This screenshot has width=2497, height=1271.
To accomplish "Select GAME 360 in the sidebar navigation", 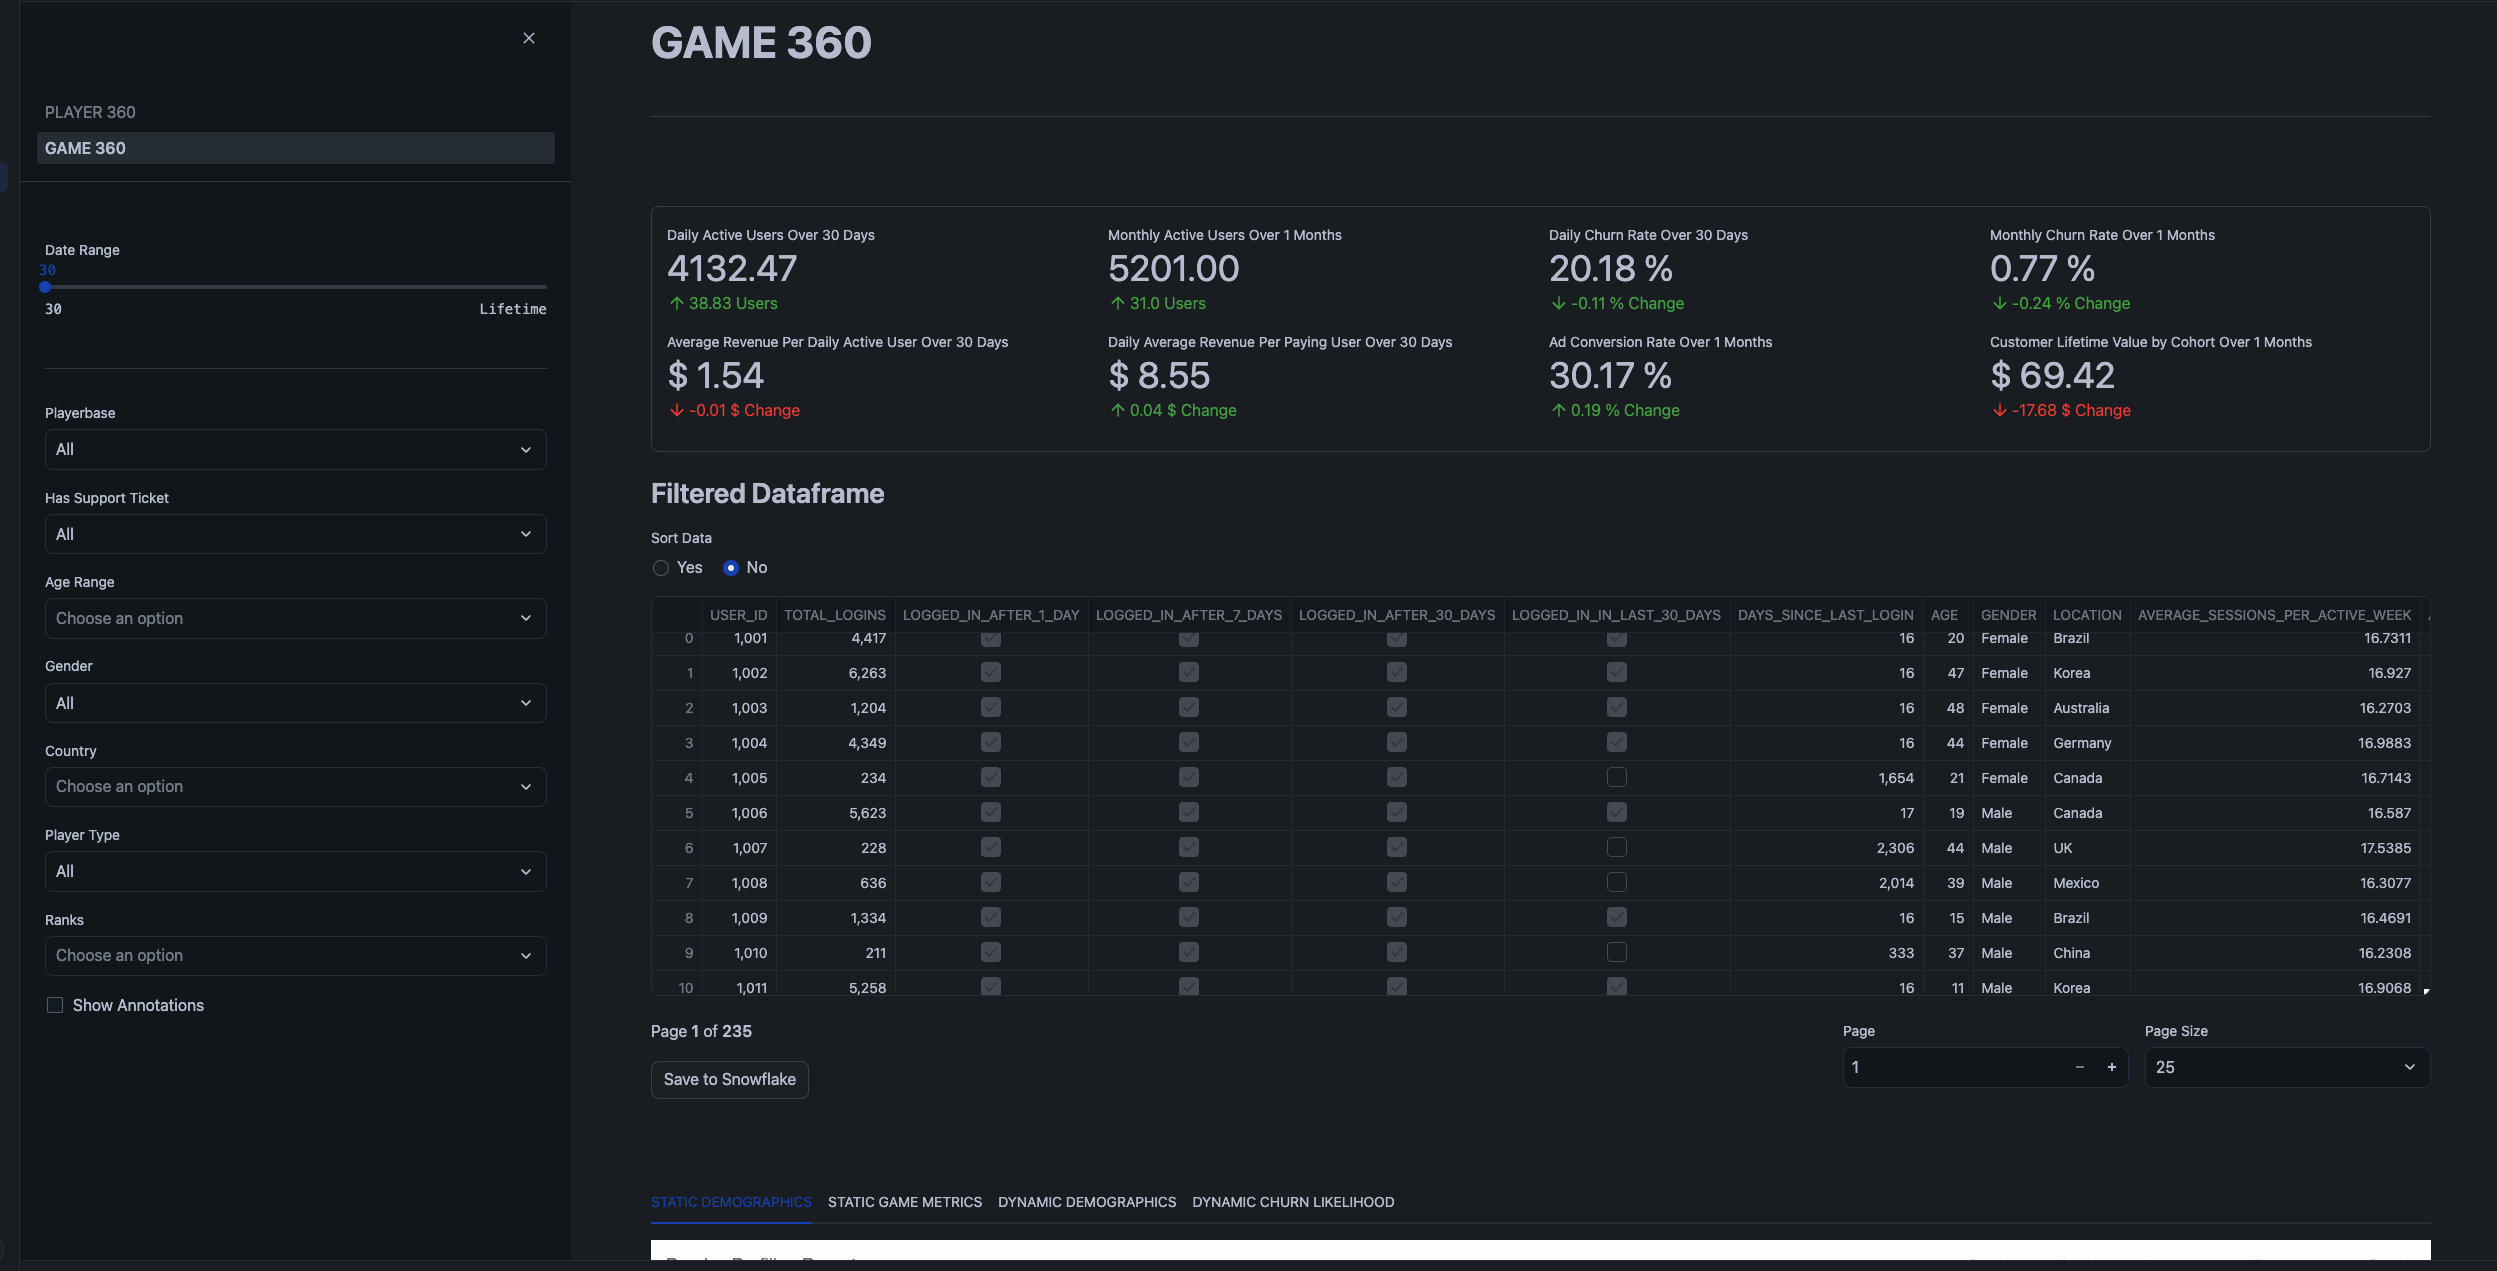I will 295,147.
